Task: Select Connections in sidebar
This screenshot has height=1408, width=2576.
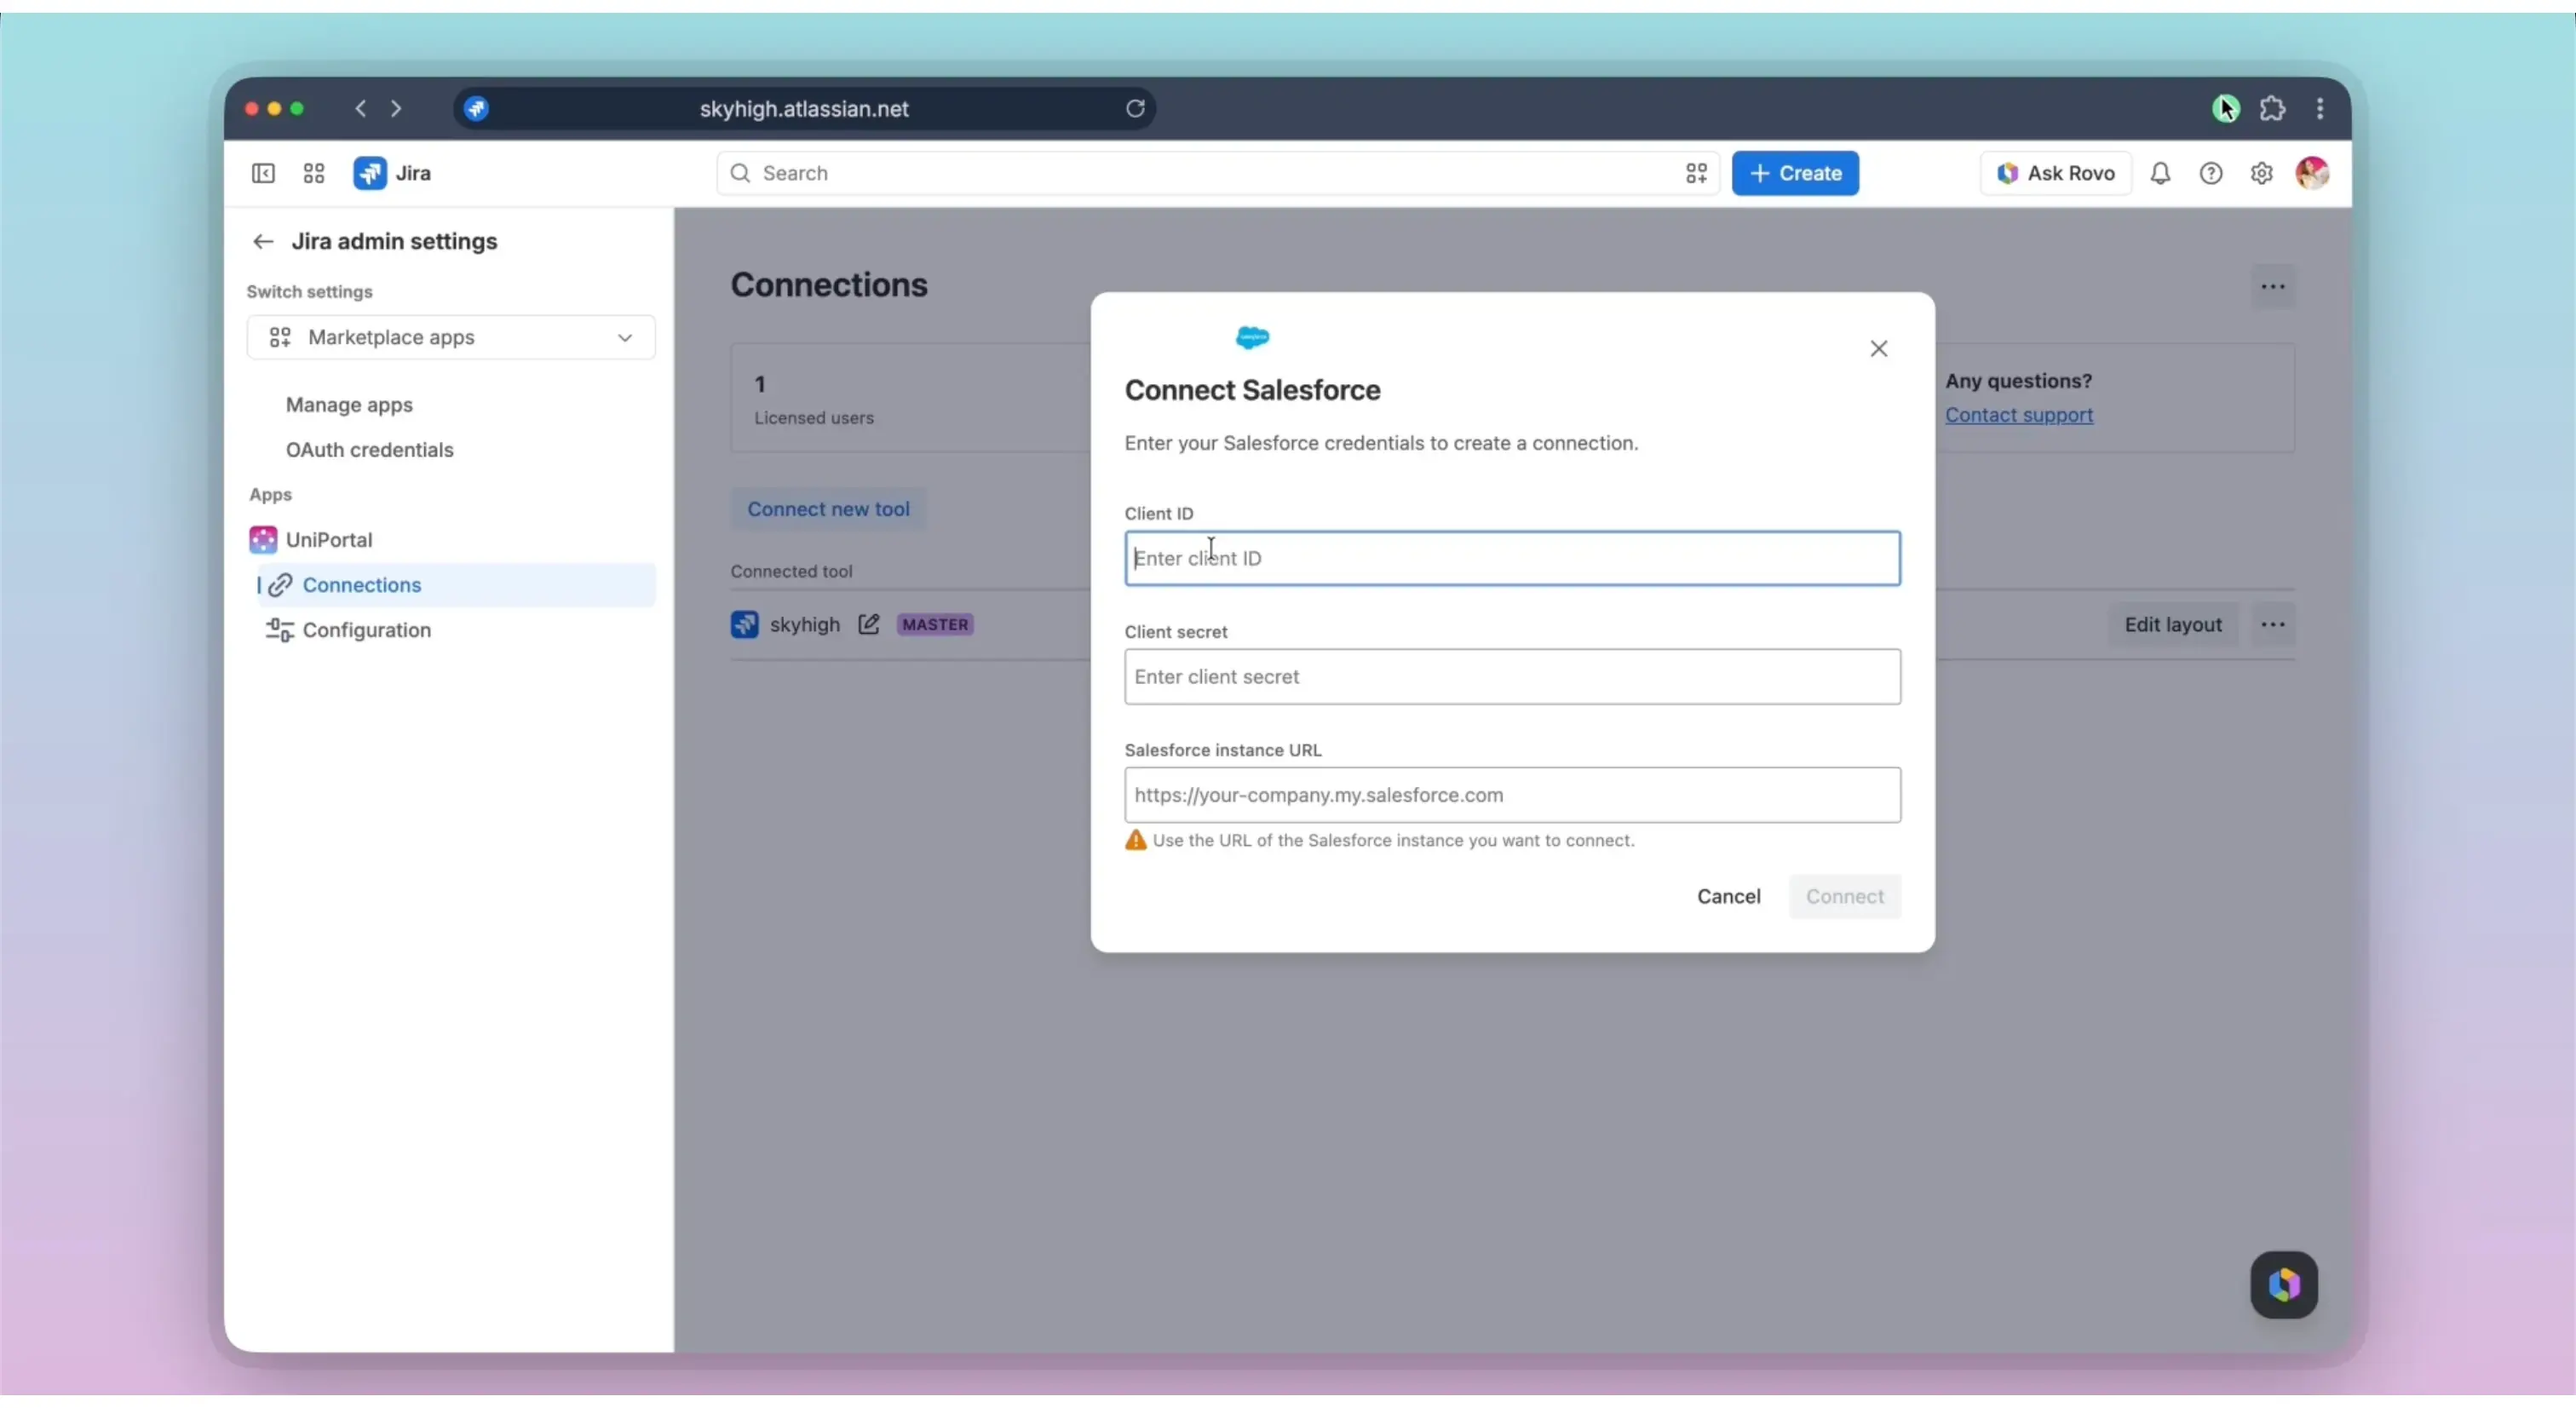Action: [x=456, y=585]
